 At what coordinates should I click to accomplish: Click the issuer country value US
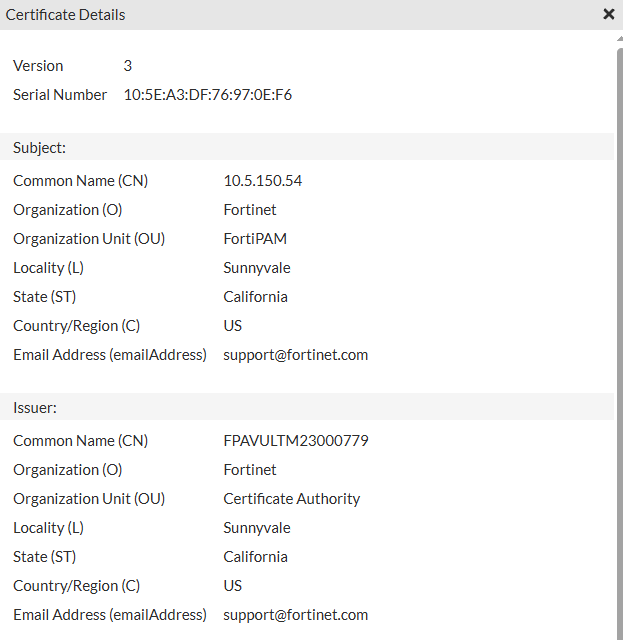tap(233, 586)
